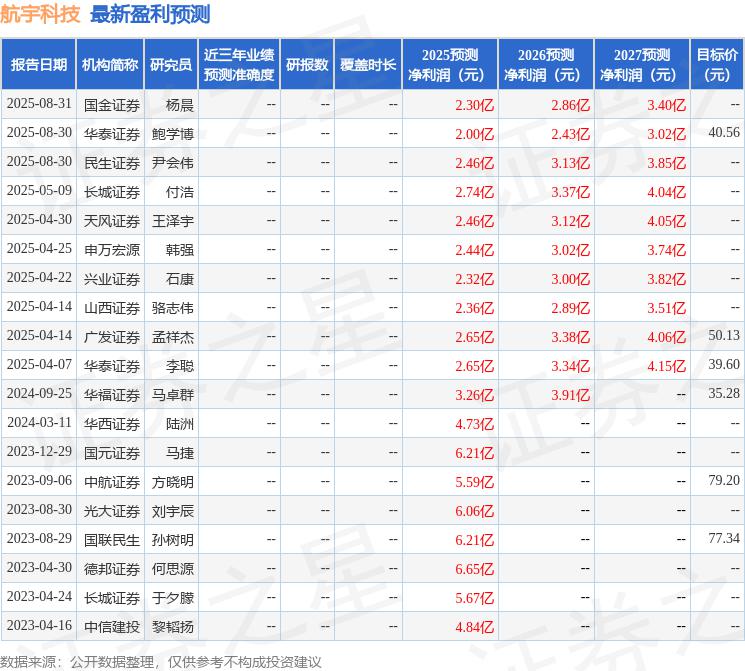The width and height of the screenshot is (745, 671).
Task: Click analyst name 杨晨
Action: (180, 105)
